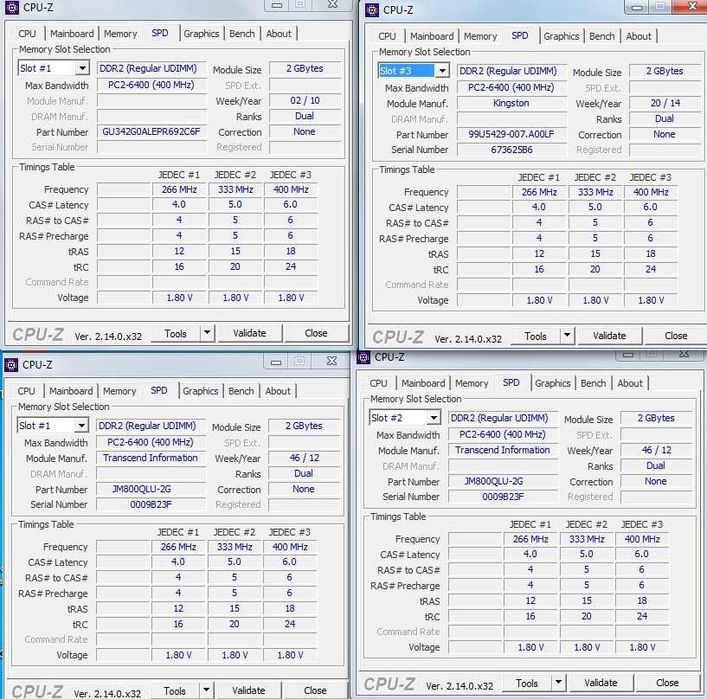
Task: Open Bench tab in Kingston window
Action: pos(602,37)
